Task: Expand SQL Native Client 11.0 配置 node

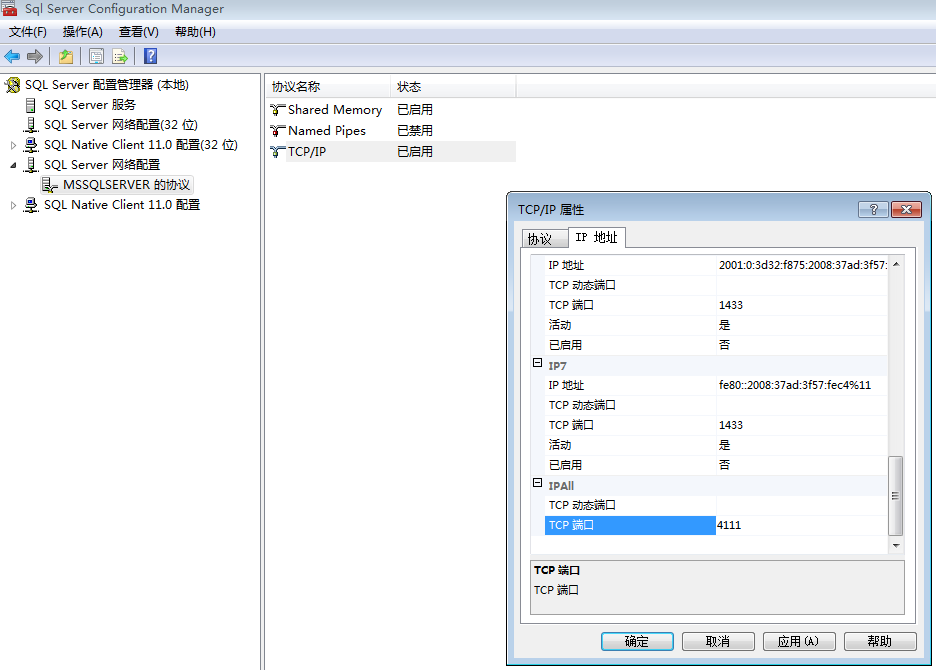Action: coord(13,205)
